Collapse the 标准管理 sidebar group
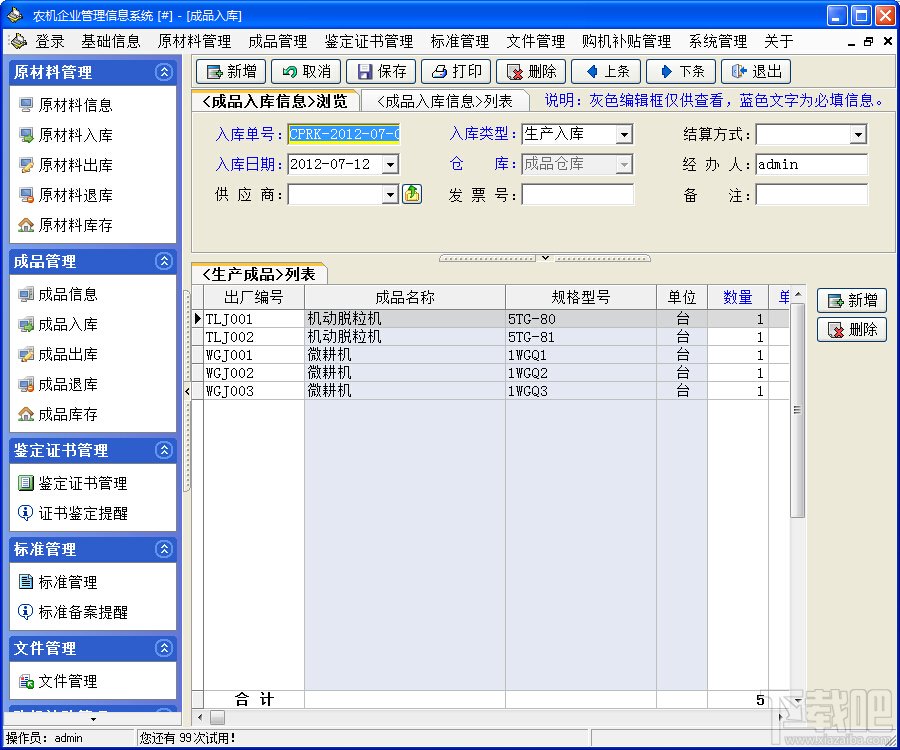Screen dimensions: 900x750 164,549
